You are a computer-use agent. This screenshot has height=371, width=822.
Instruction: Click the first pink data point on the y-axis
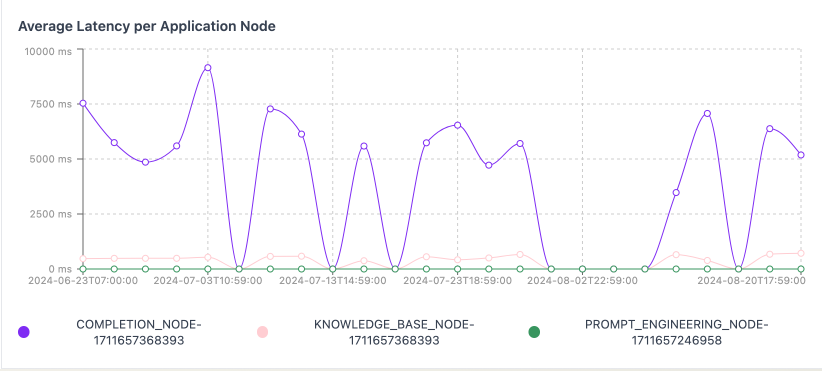[x=83, y=258]
